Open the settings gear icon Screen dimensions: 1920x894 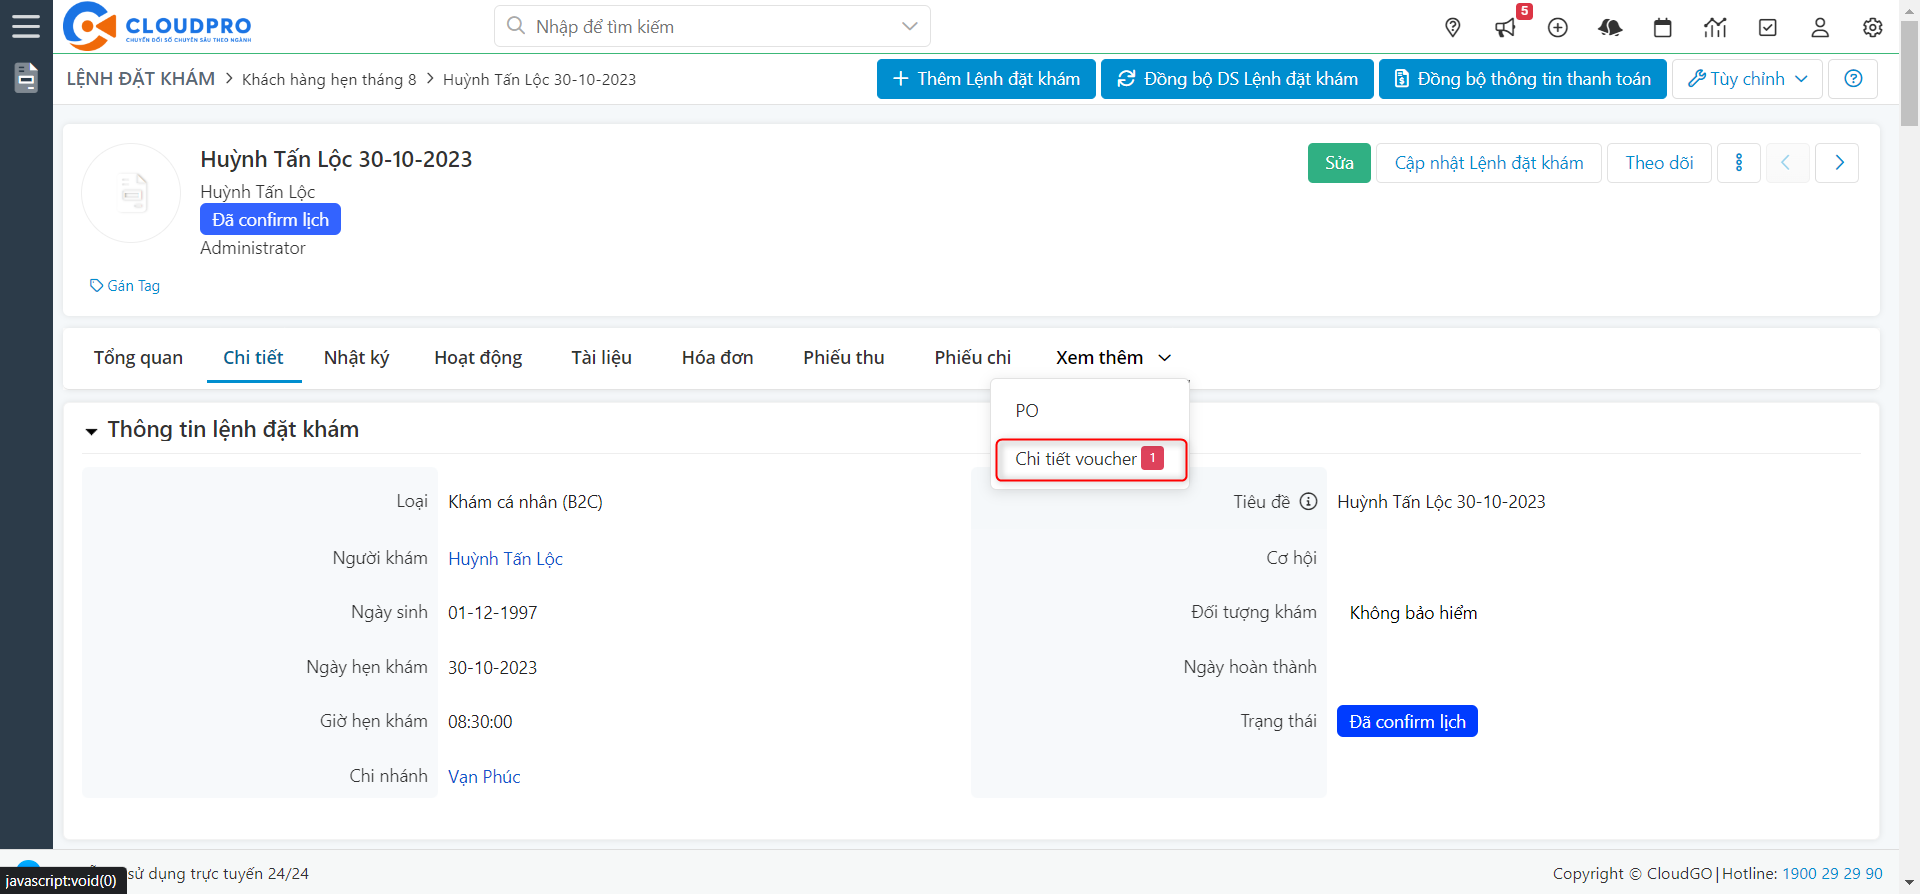(1873, 28)
